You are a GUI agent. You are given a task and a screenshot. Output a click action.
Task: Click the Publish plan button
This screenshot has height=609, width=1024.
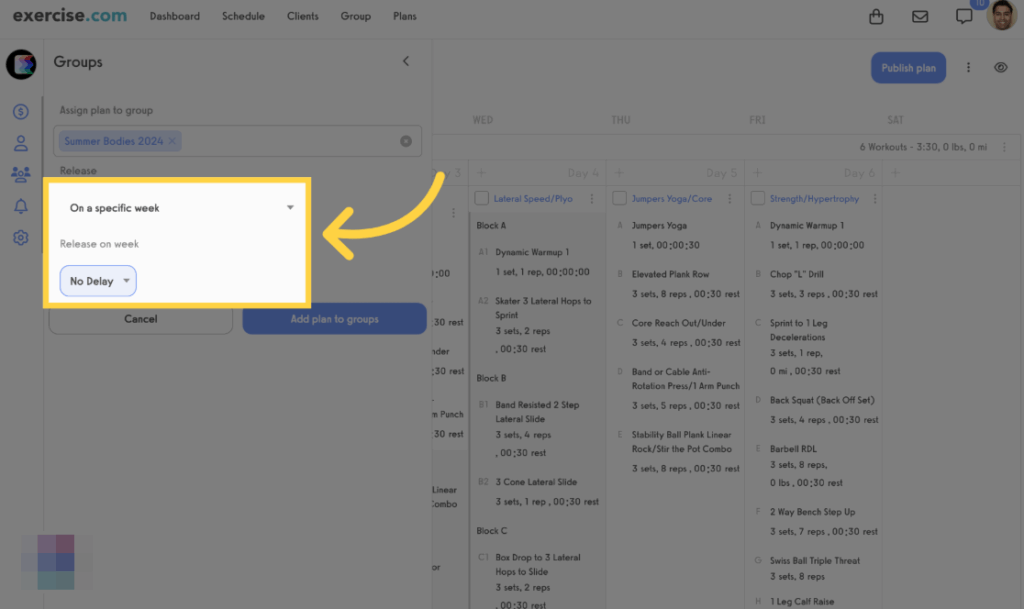908,68
